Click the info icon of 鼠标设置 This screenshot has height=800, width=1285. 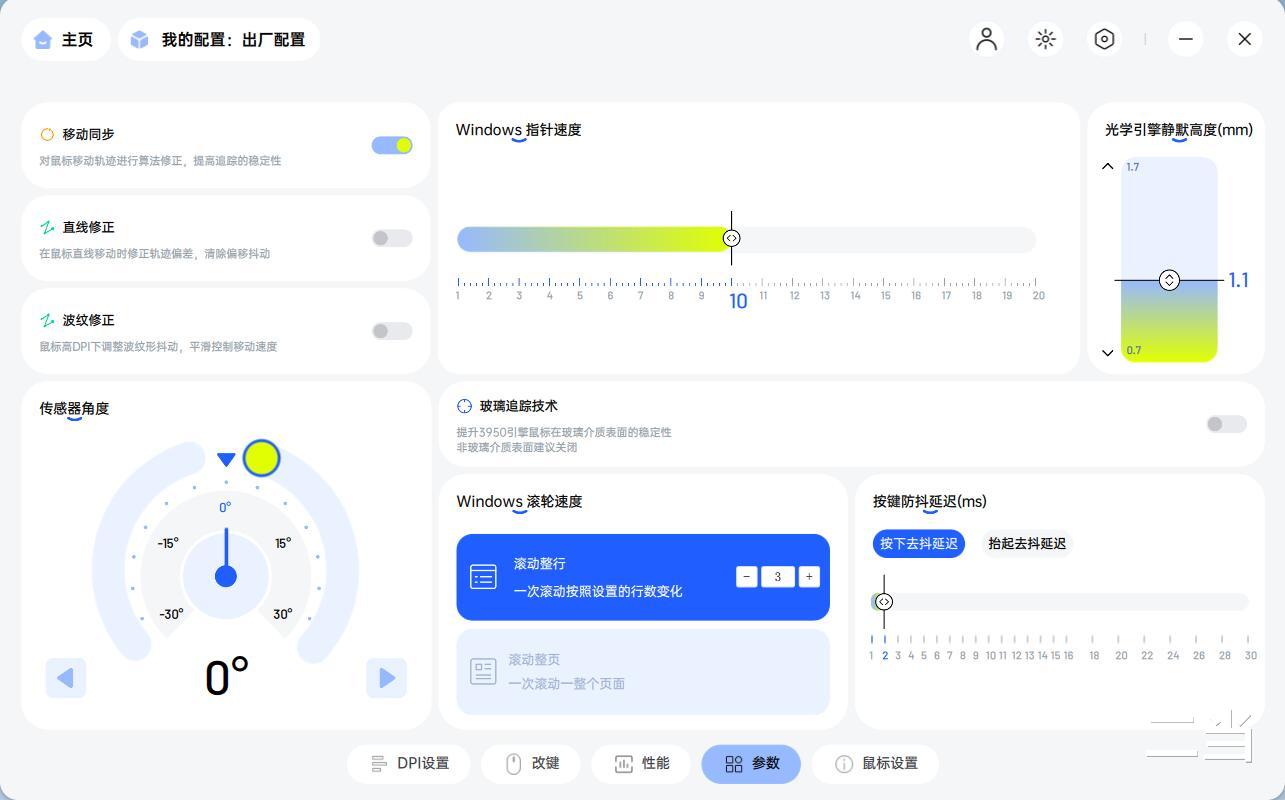pyautogui.click(x=844, y=764)
